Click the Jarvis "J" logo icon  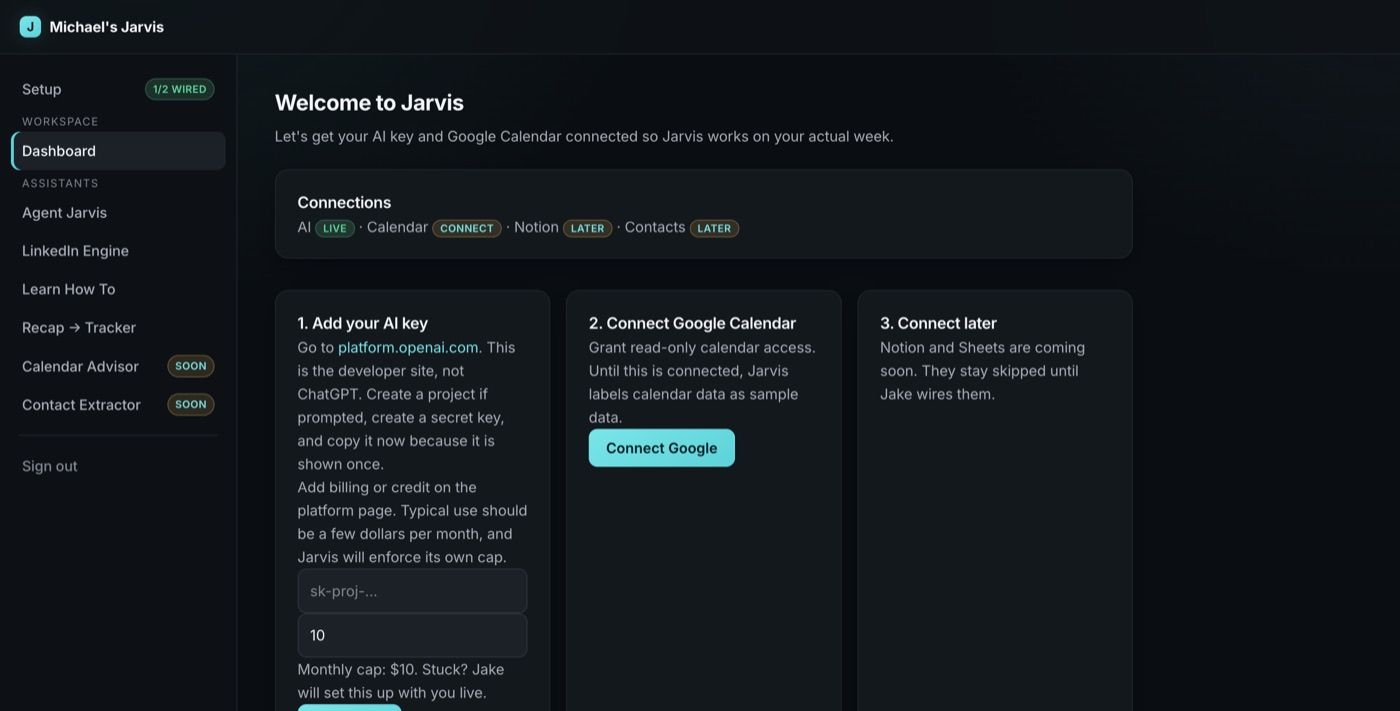[x=30, y=27]
